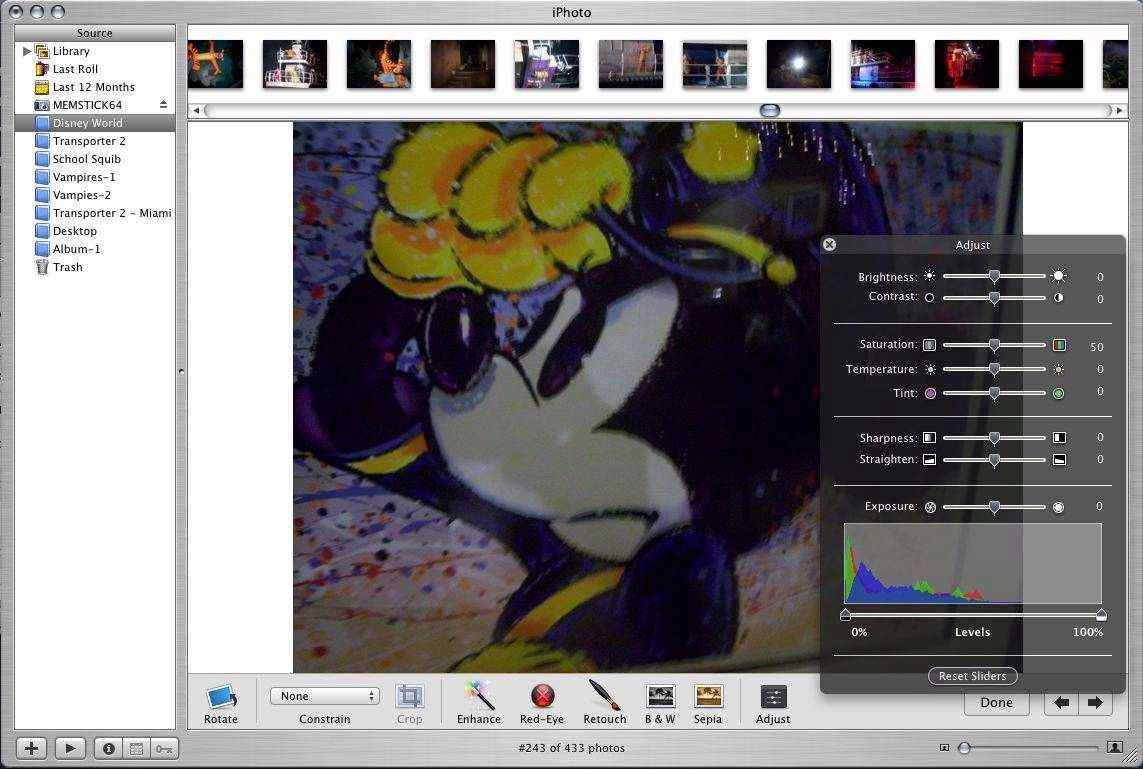This screenshot has width=1143, height=769.
Task: Click the sidebar collapse handle
Action: pos(181,371)
